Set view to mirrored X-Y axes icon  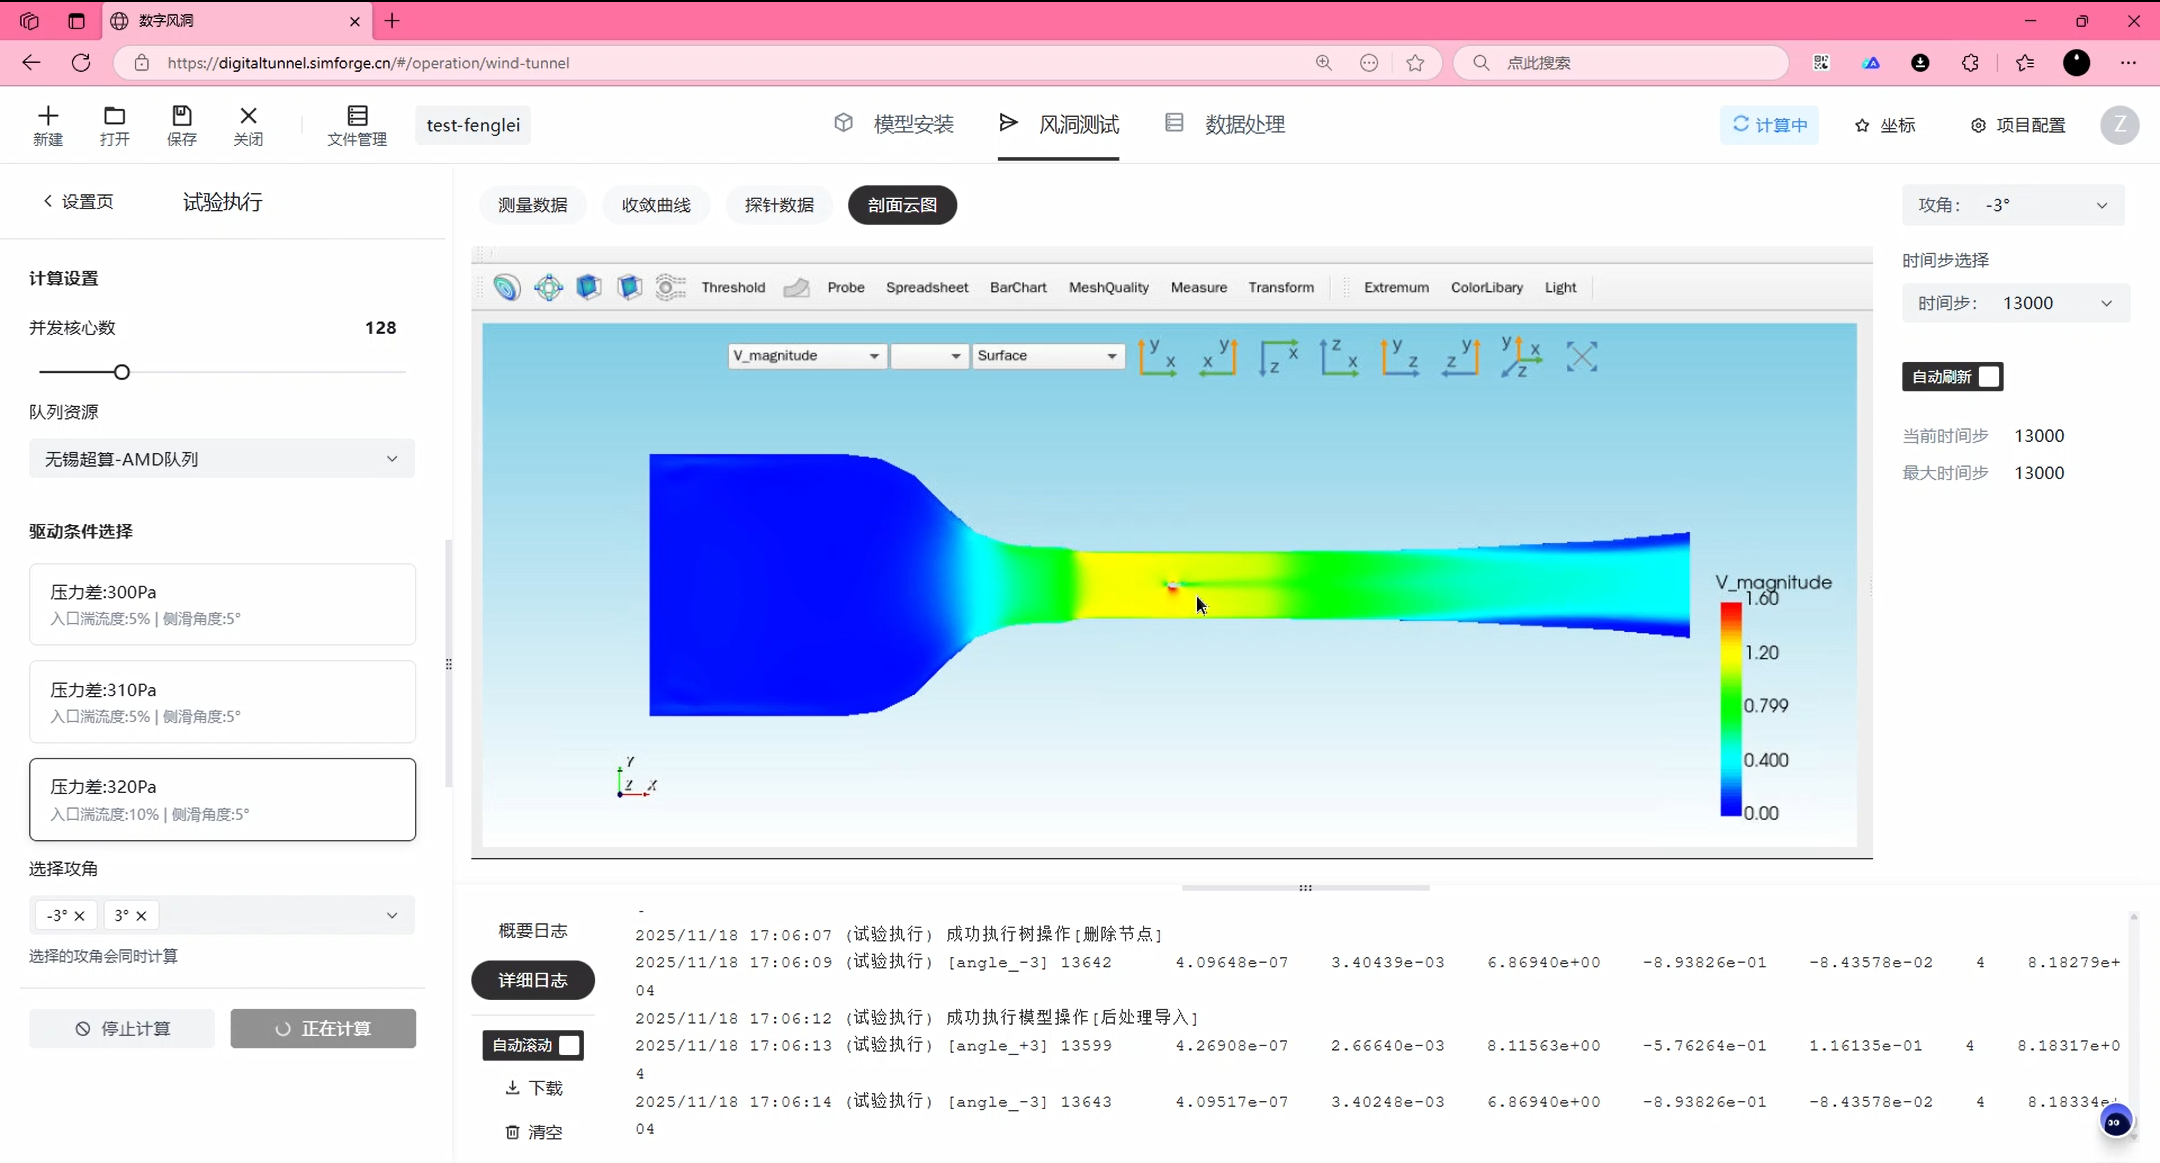click(x=1218, y=357)
